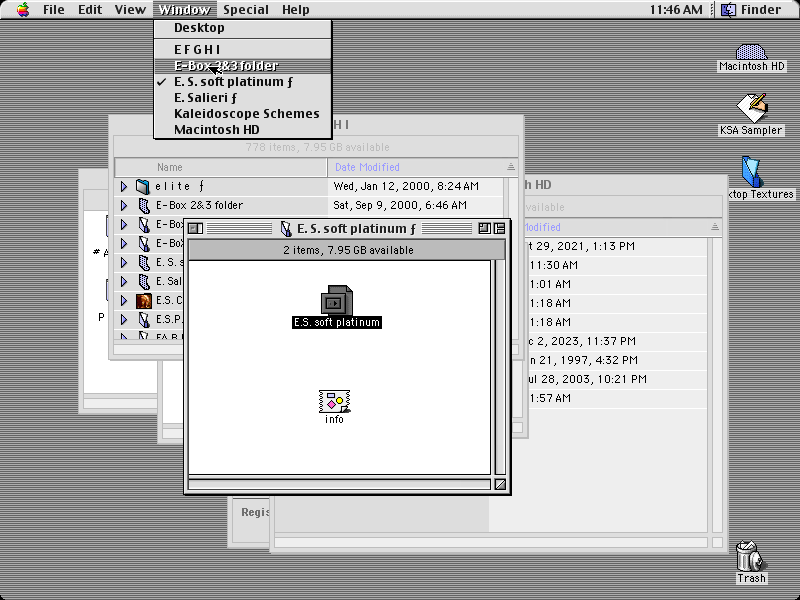
Task: Click Modified column header in Macintosh HD window
Action: (616, 227)
